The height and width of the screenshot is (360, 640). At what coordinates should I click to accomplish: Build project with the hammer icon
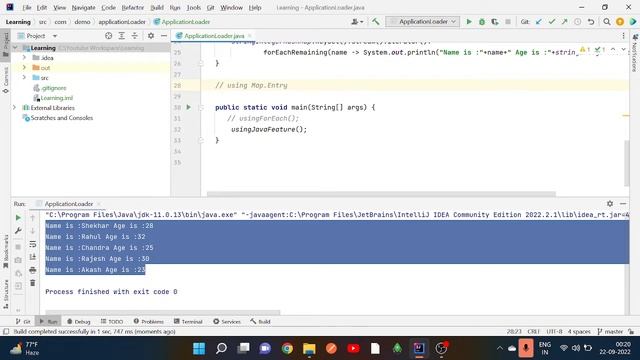[x=376, y=22]
